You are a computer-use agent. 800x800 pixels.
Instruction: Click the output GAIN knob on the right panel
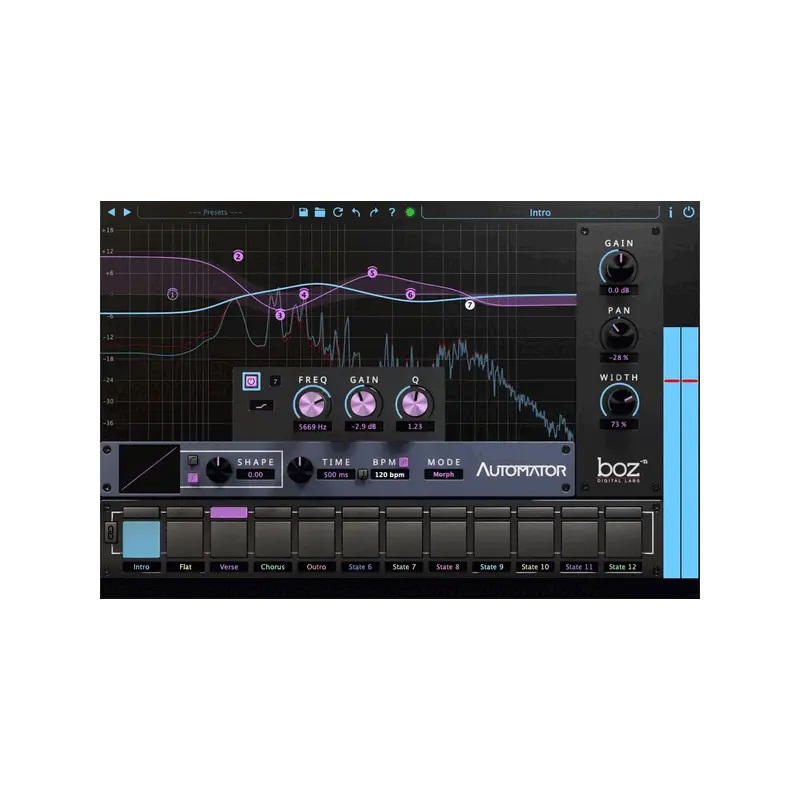click(619, 267)
